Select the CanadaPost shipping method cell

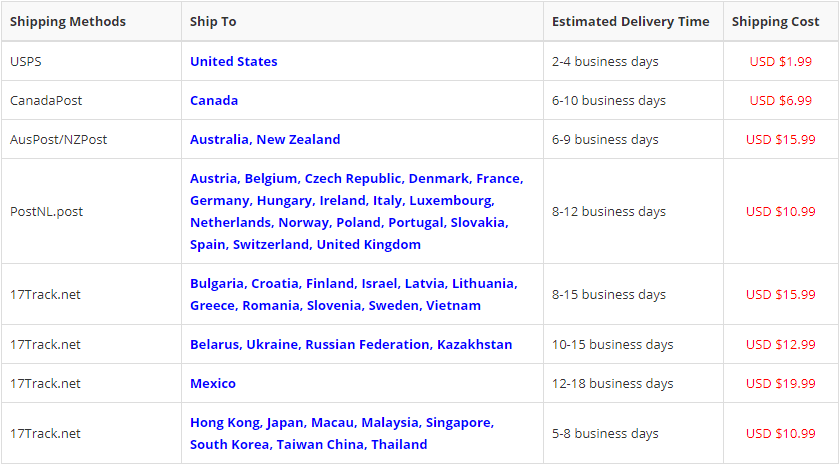(44, 100)
